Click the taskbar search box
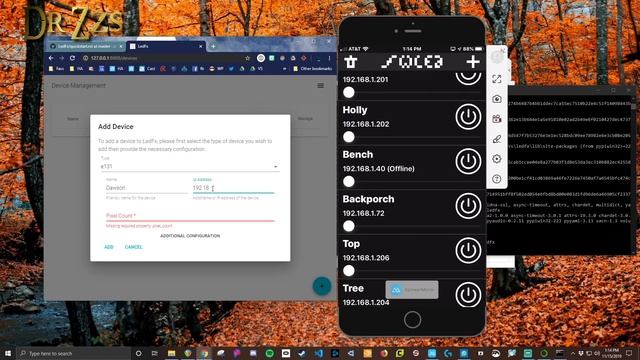 coord(73,353)
